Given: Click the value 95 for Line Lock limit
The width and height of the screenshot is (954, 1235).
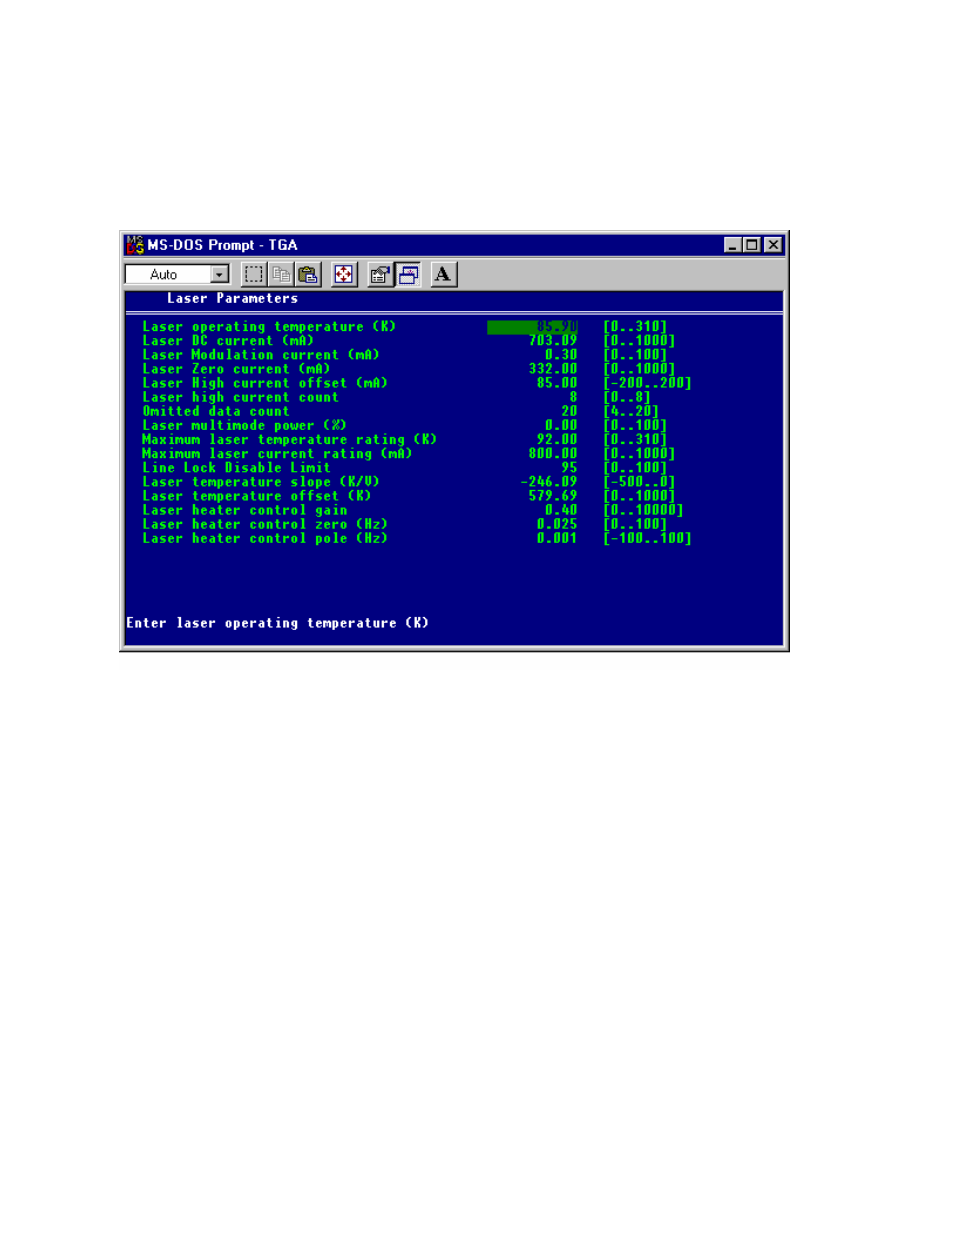Looking at the screenshot, I should (569, 467).
